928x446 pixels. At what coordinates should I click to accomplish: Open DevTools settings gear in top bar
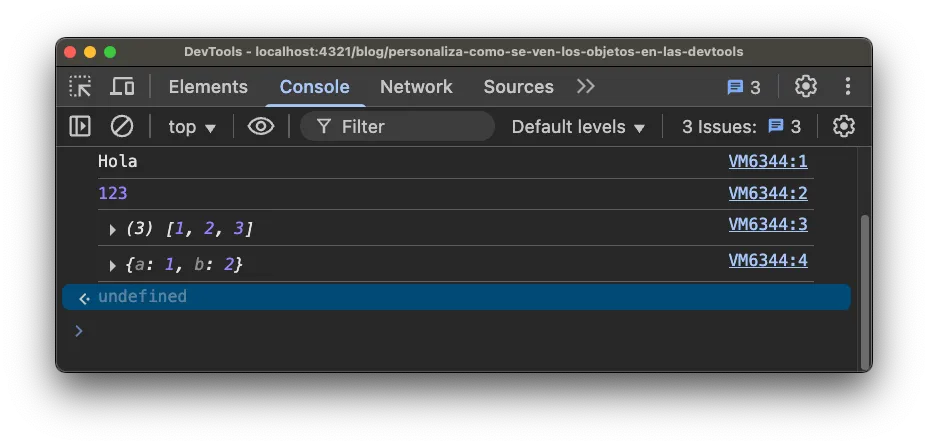pyautogui.click(x=805, y=87)
